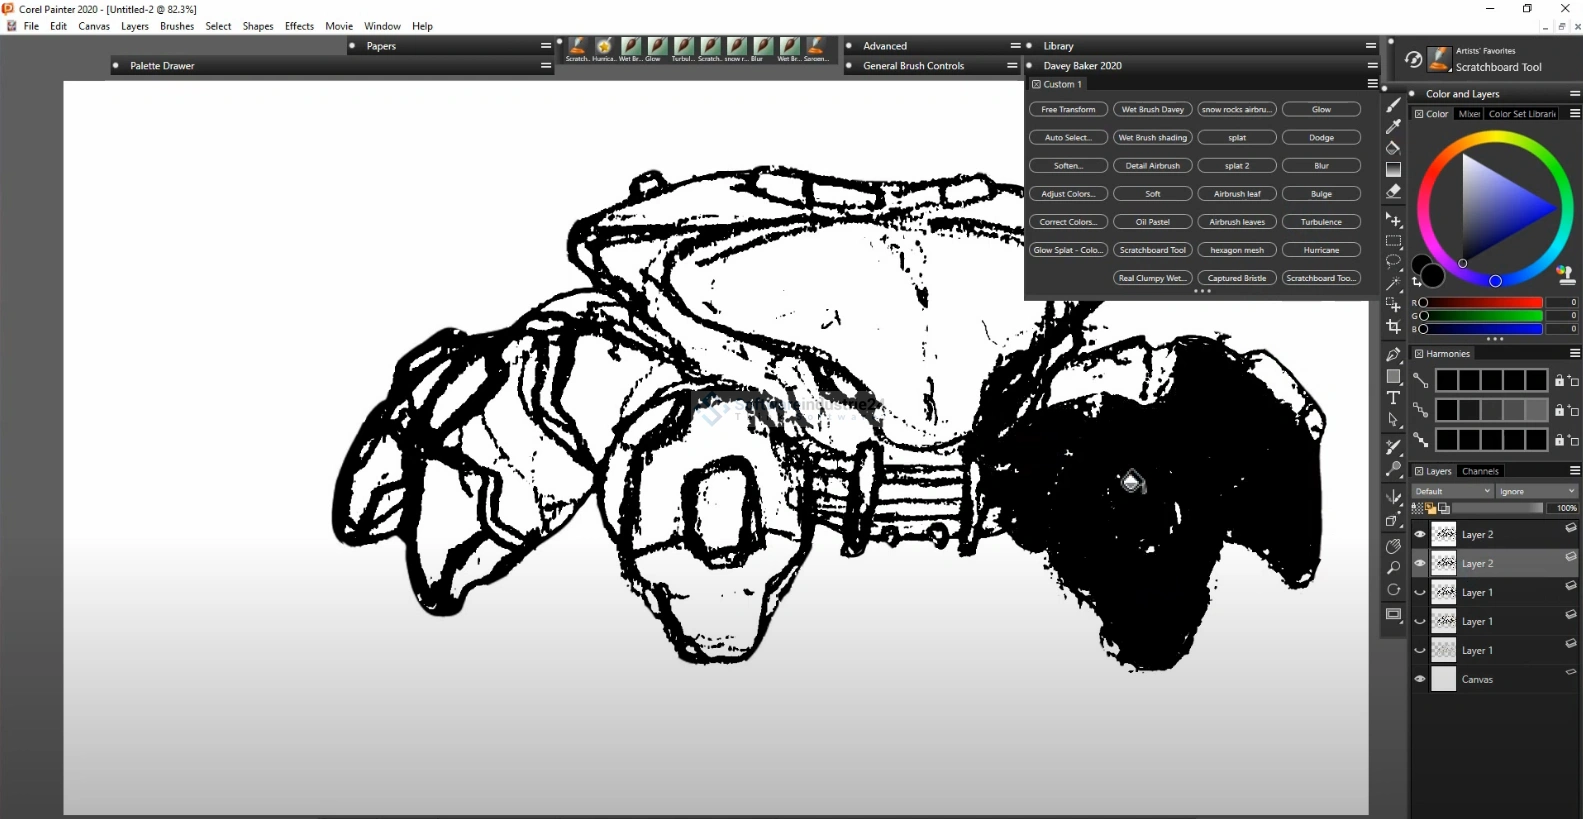
Task: Pick the Eraser tool
Action: [1393, 191]
